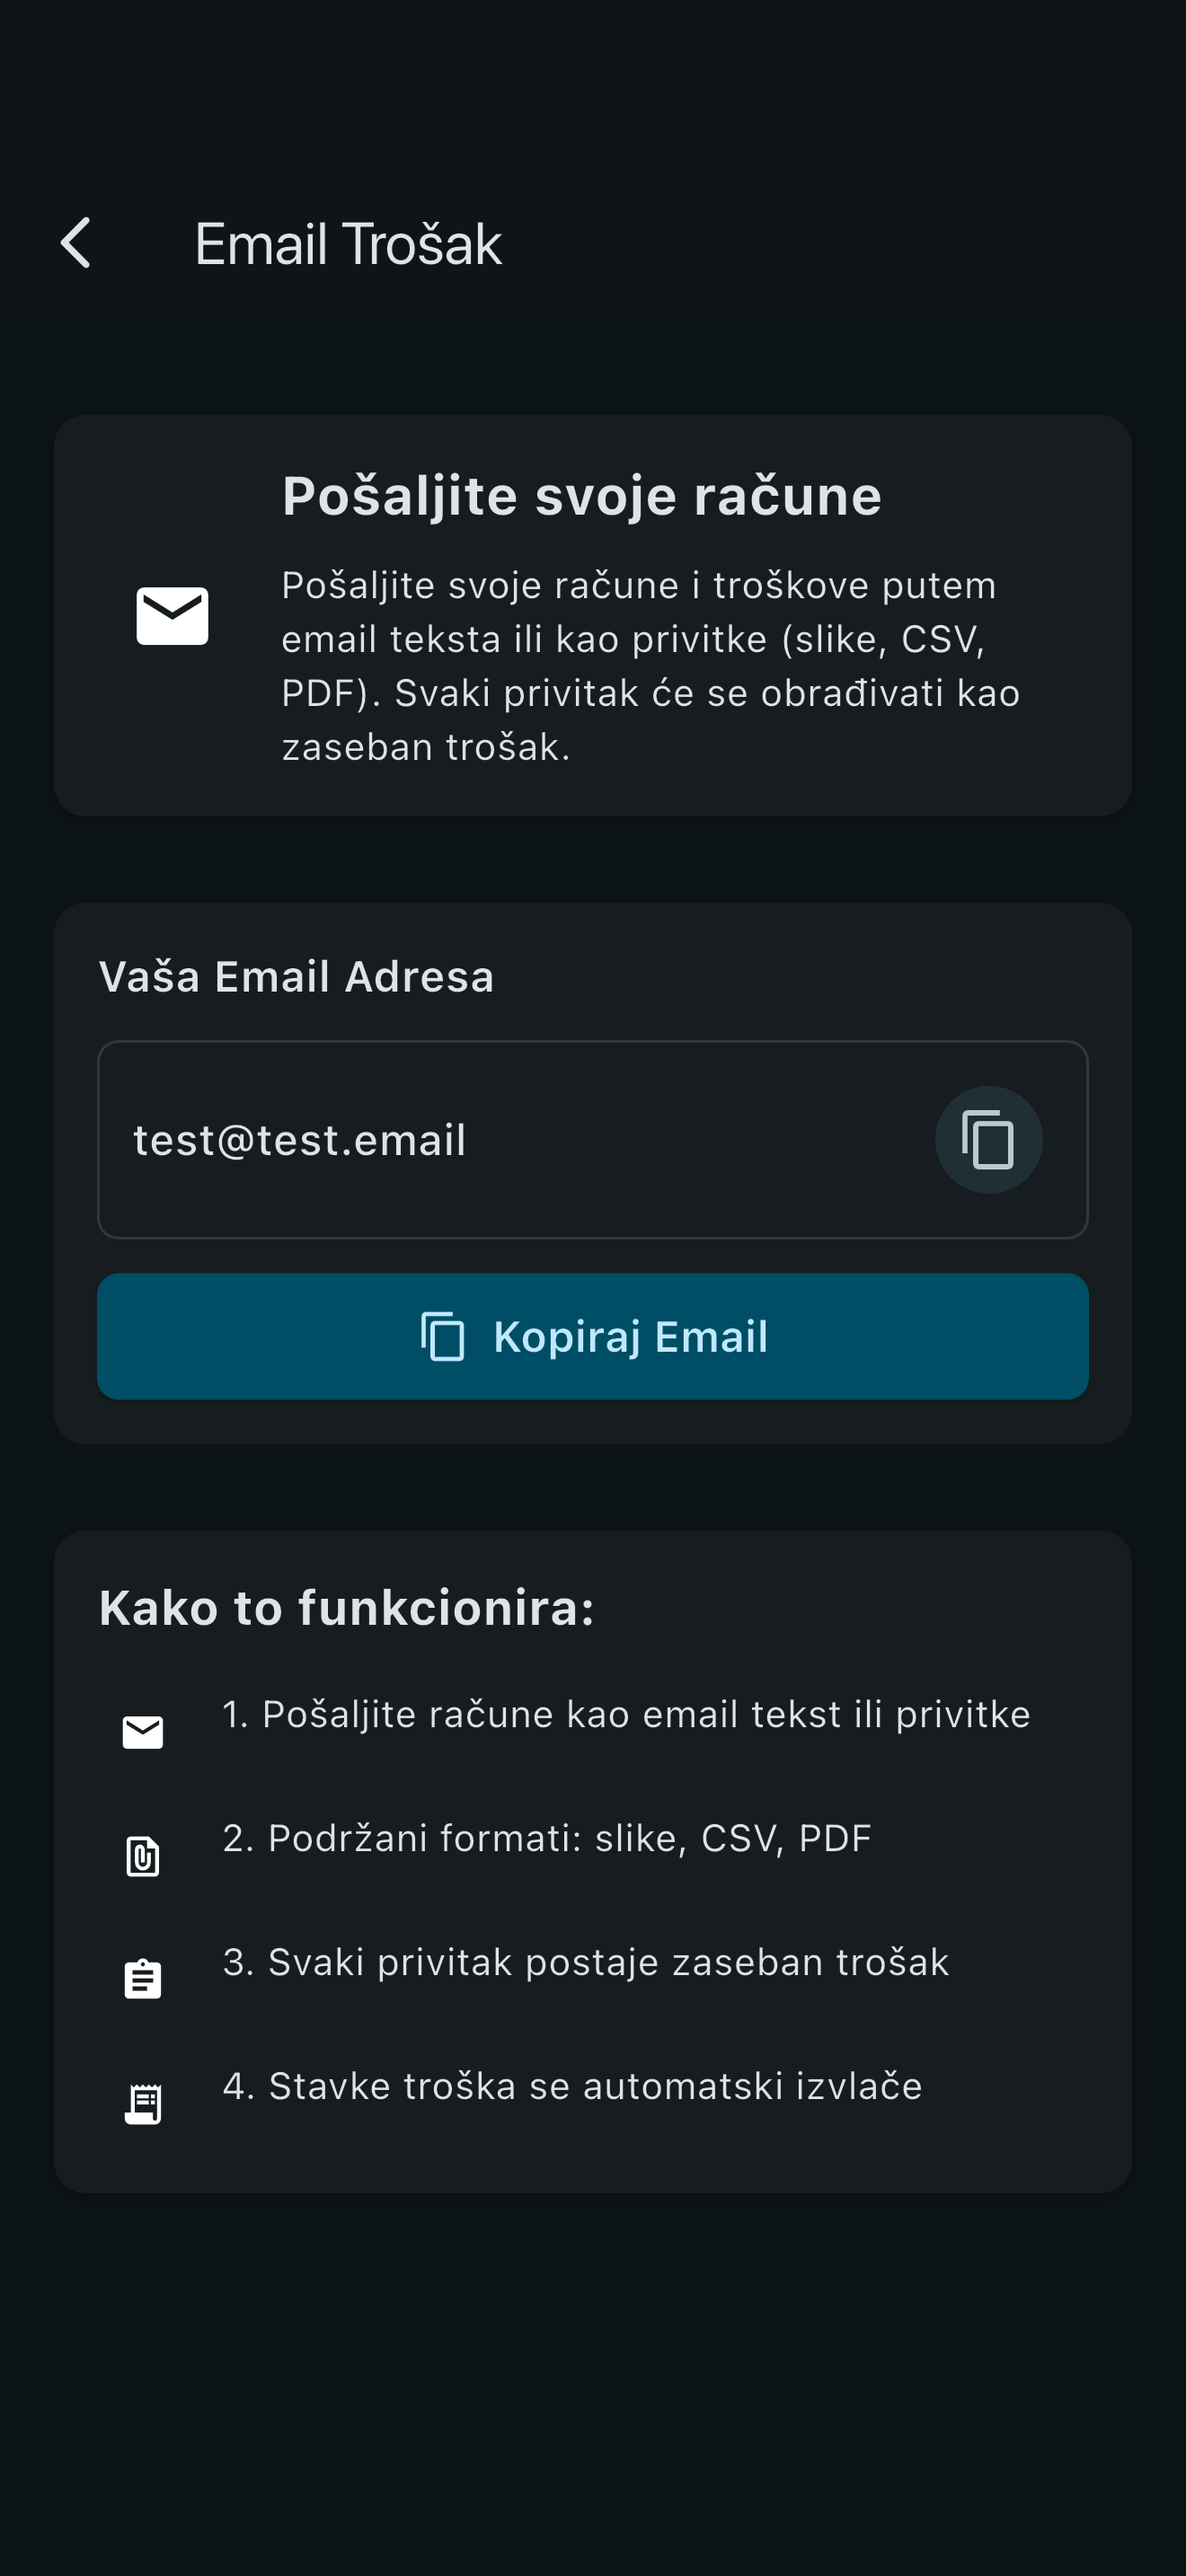Click the copy icon inside Kopiraj Email button
1186x2576 pixels.
coord(443,1336)
